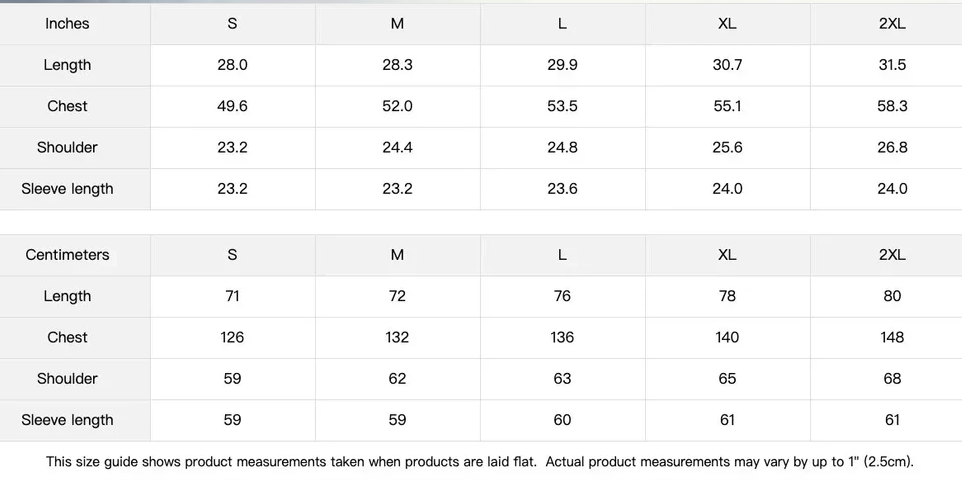This screenshot has width=962, height=480.
Task: Click the 71 length value for size S
Action: pos(233,296)
